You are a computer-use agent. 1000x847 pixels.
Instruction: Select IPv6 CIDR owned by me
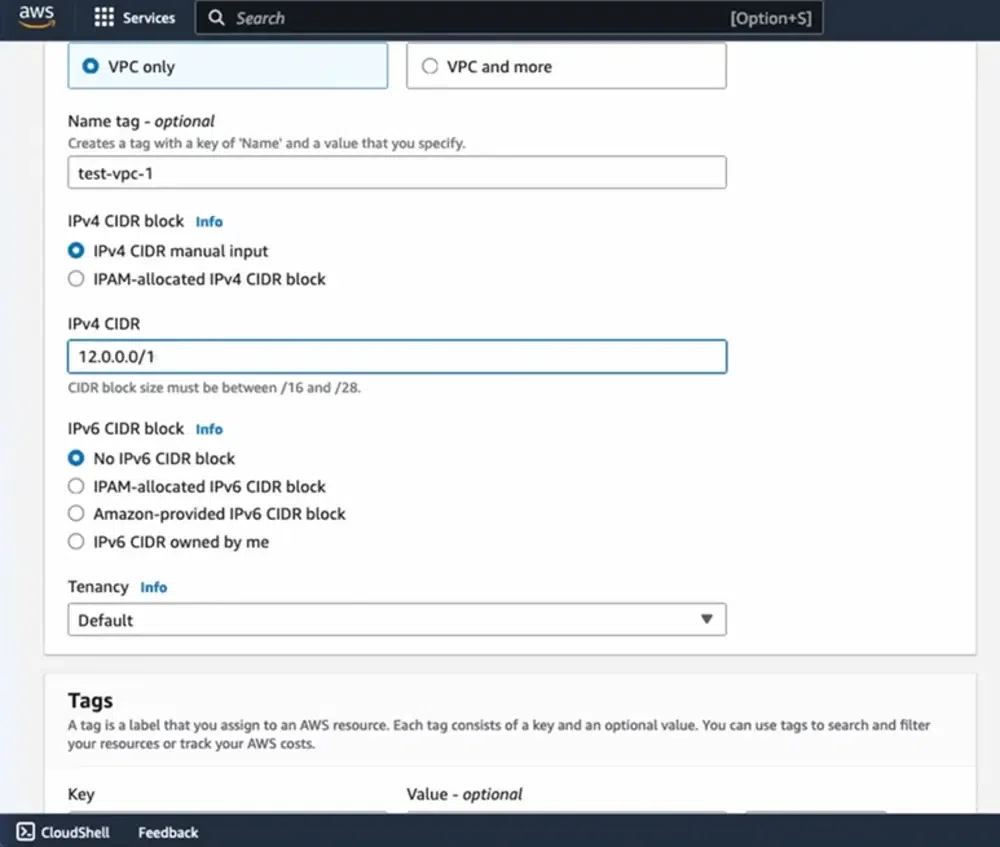click(x=76, y=541)
